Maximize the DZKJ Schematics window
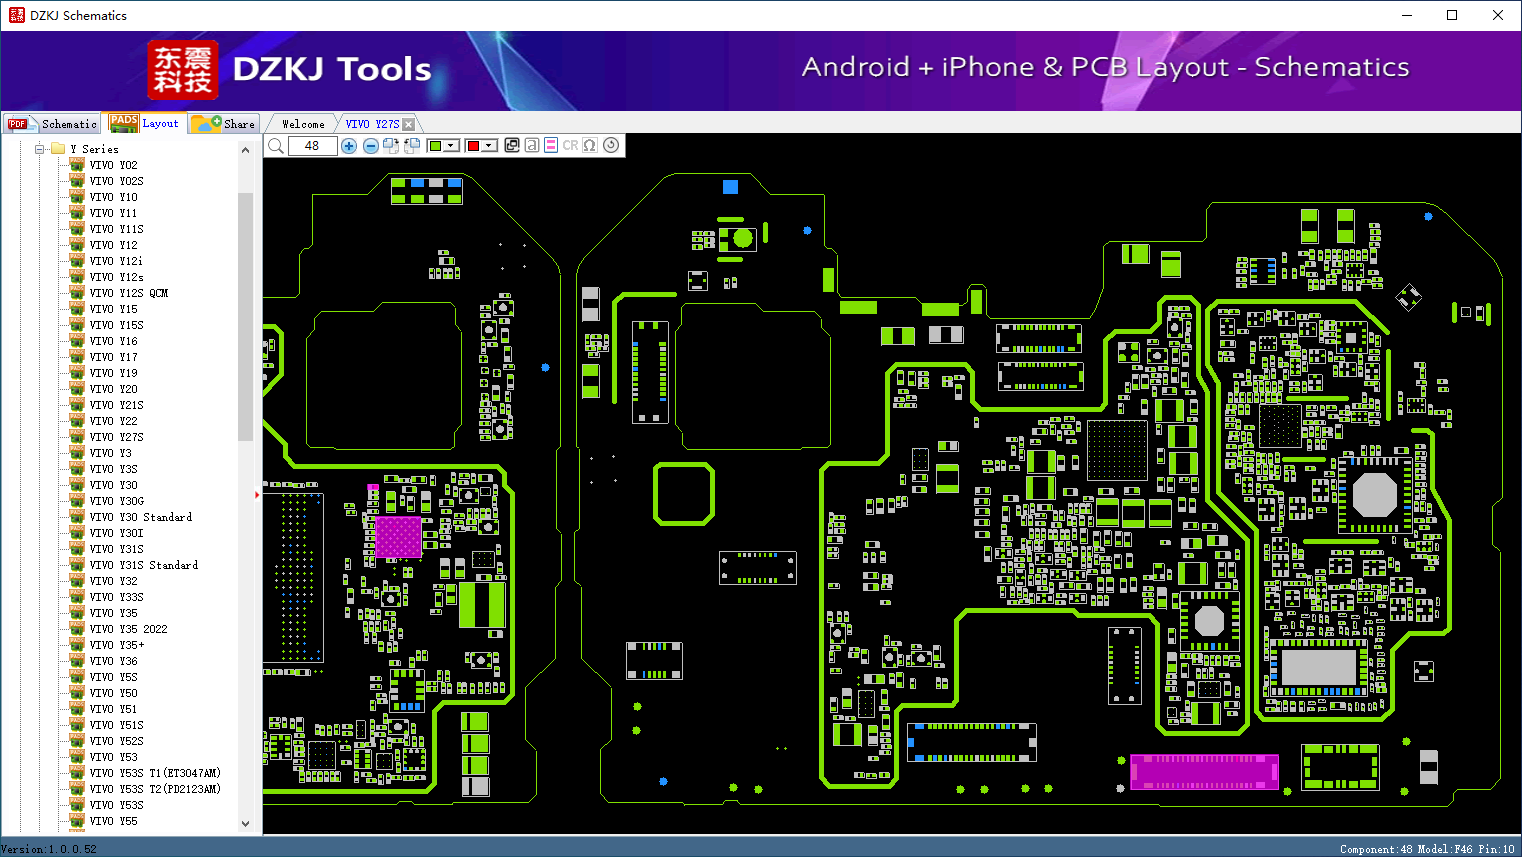Viewport: 1522px width, 857px height. tap(1452, 15)
